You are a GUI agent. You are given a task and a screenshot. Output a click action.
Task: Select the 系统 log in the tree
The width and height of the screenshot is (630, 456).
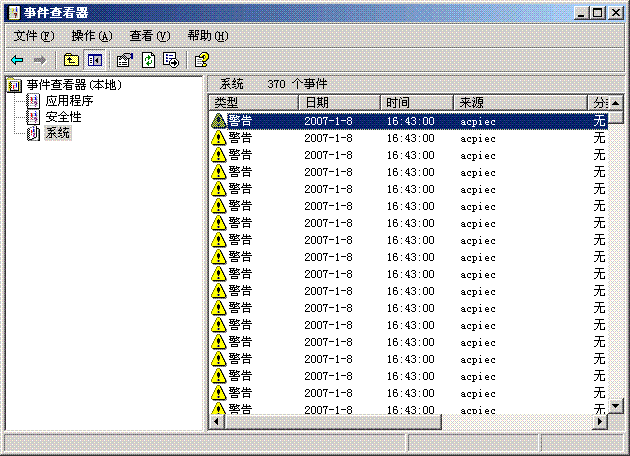pyautogui.click(x=58, y=133)
